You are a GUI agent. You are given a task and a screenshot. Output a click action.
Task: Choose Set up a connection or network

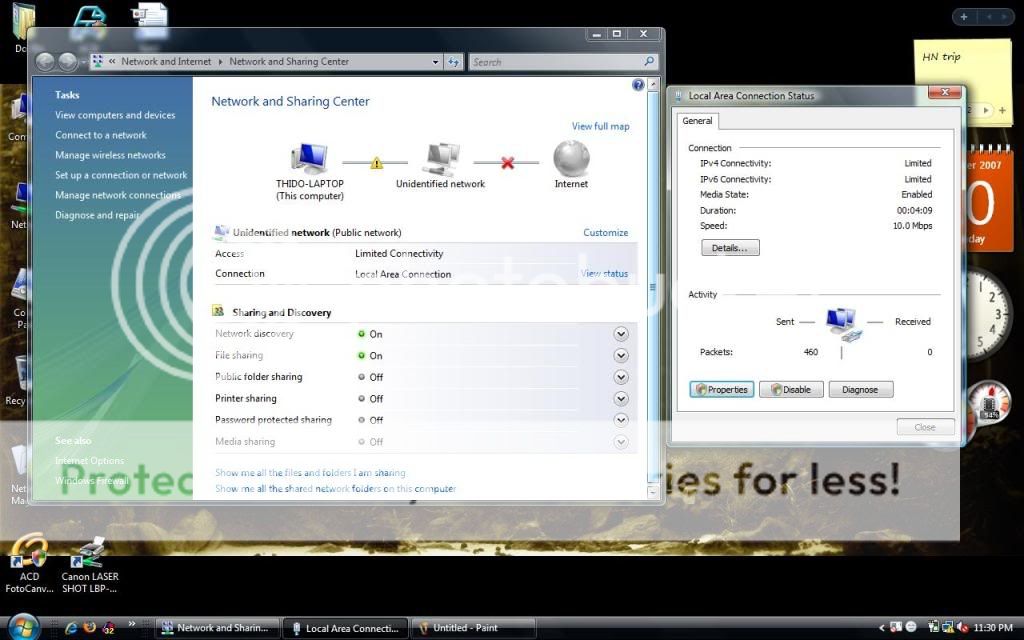121,175
